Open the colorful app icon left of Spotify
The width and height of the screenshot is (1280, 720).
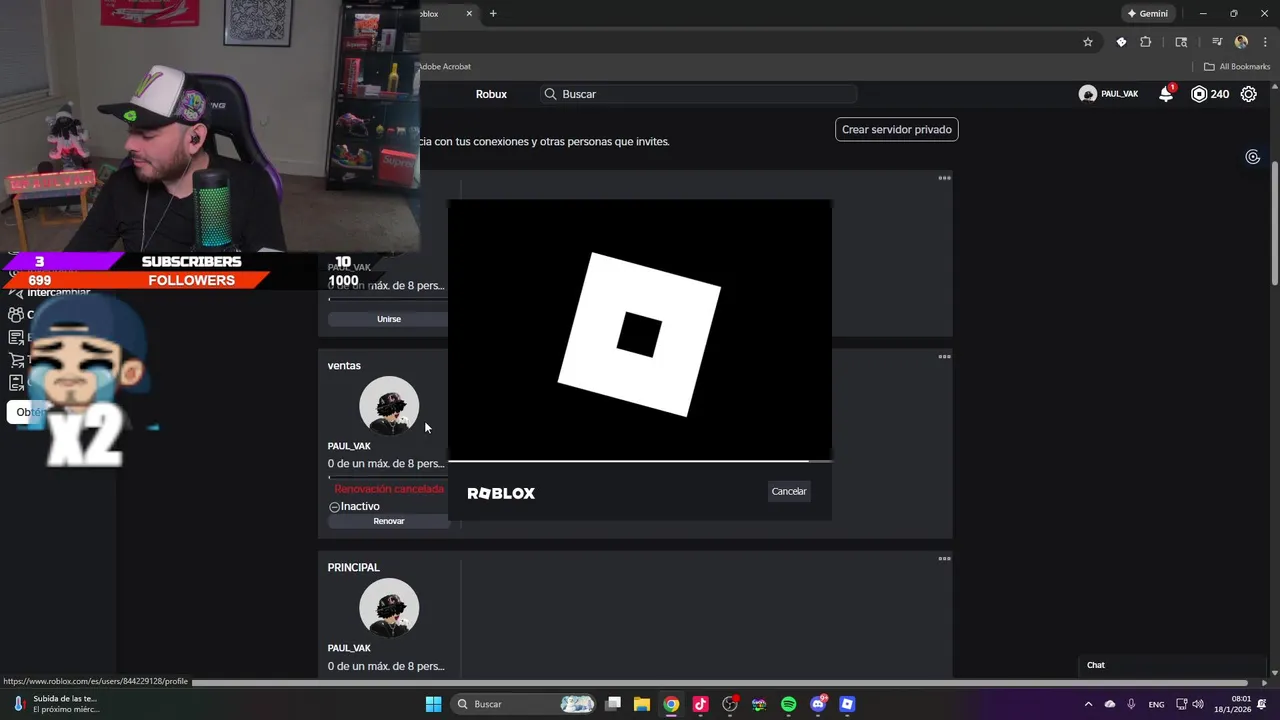(x=759, y=704)
